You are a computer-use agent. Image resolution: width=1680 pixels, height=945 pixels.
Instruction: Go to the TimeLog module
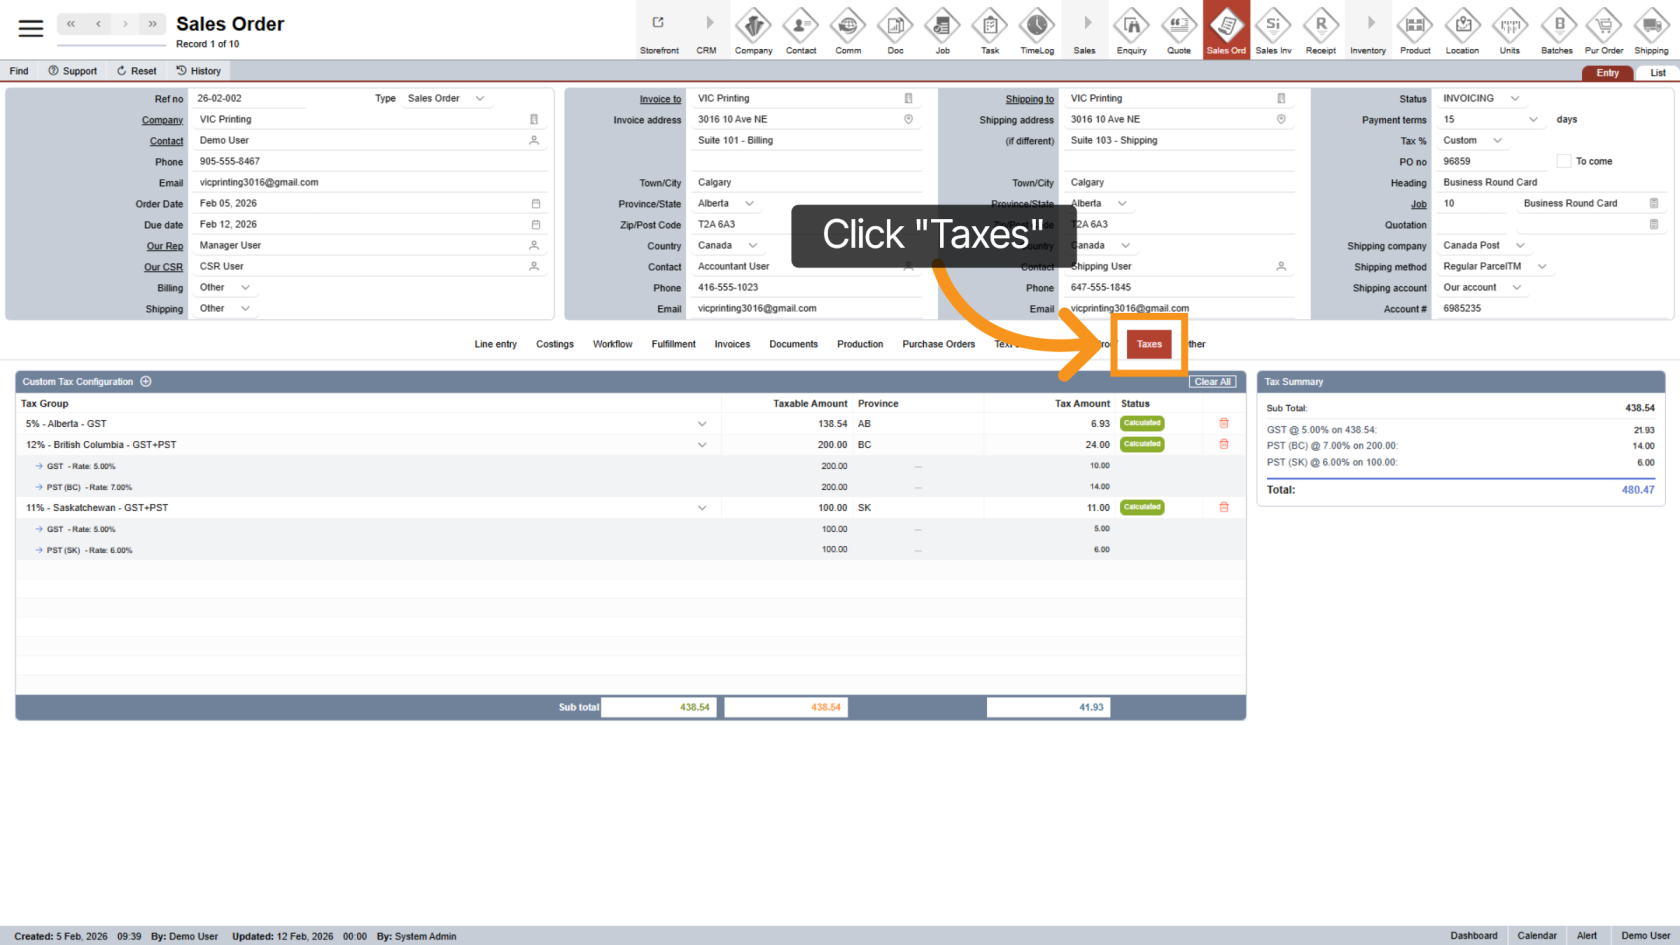[1036, 30]
